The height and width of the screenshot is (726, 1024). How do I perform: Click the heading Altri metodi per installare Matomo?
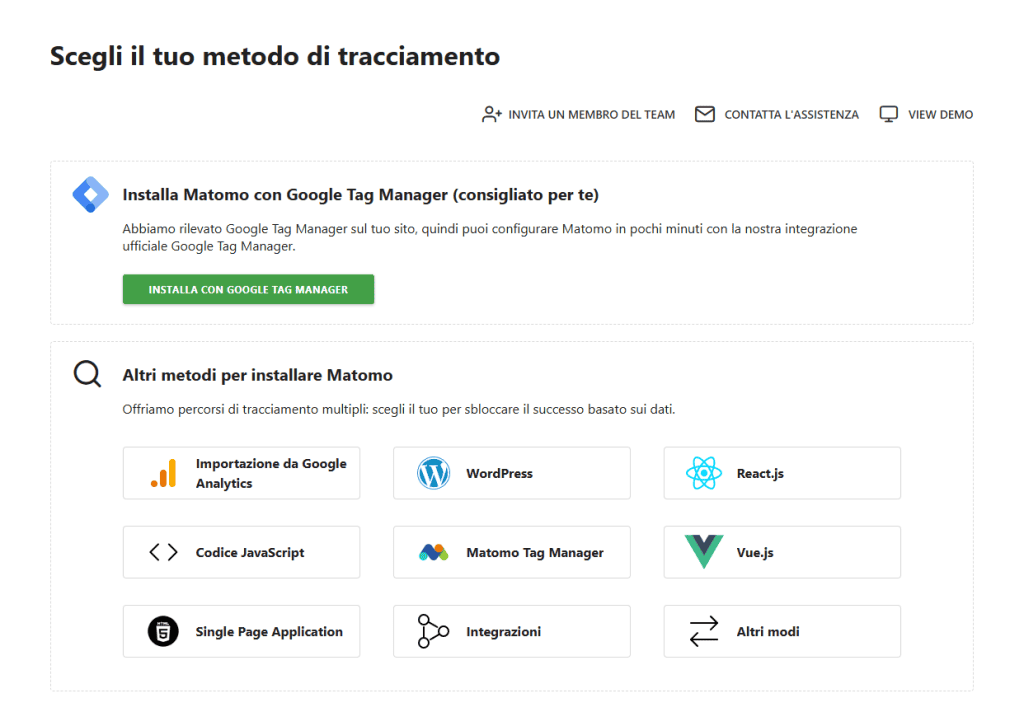(257, 375)
